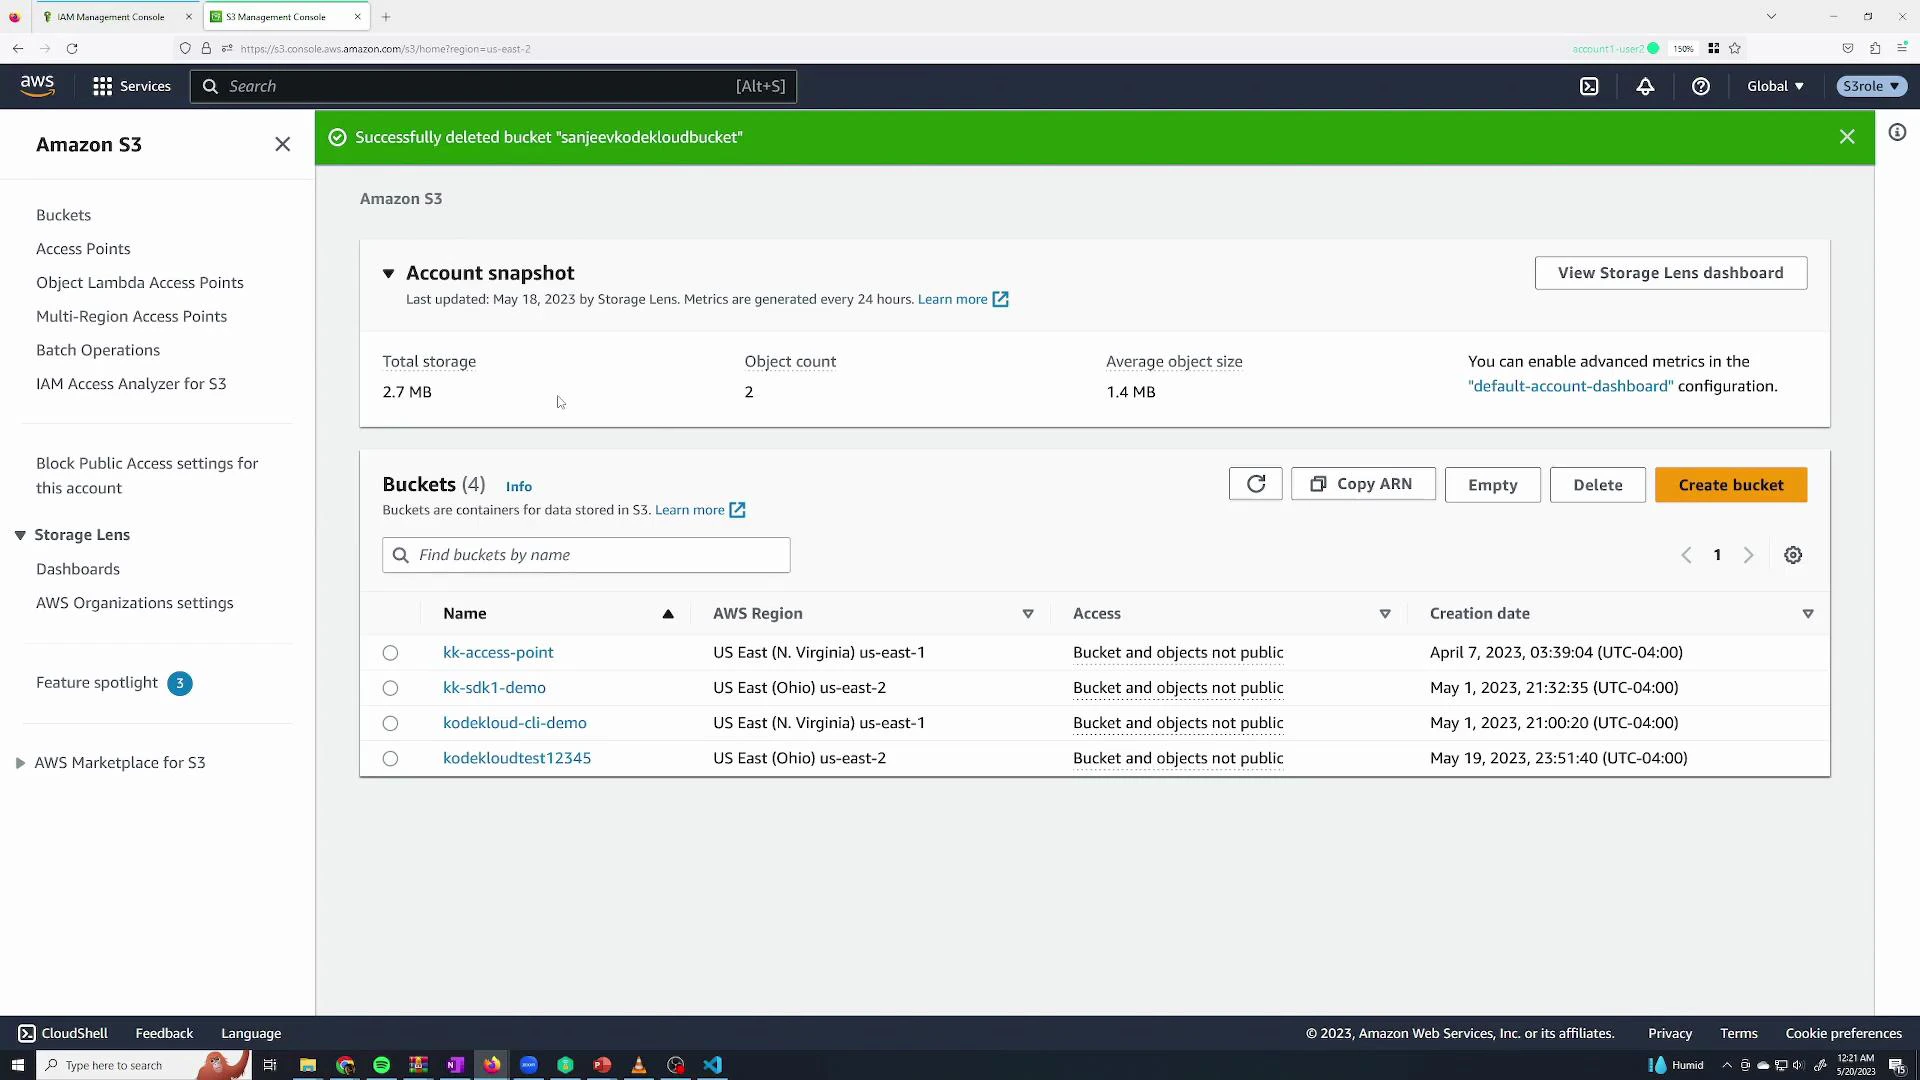This screenshot has height=1080, width=1920.
Task: Open the AWS Region column filter dropdown
Action: click(x=1028, y=614)
